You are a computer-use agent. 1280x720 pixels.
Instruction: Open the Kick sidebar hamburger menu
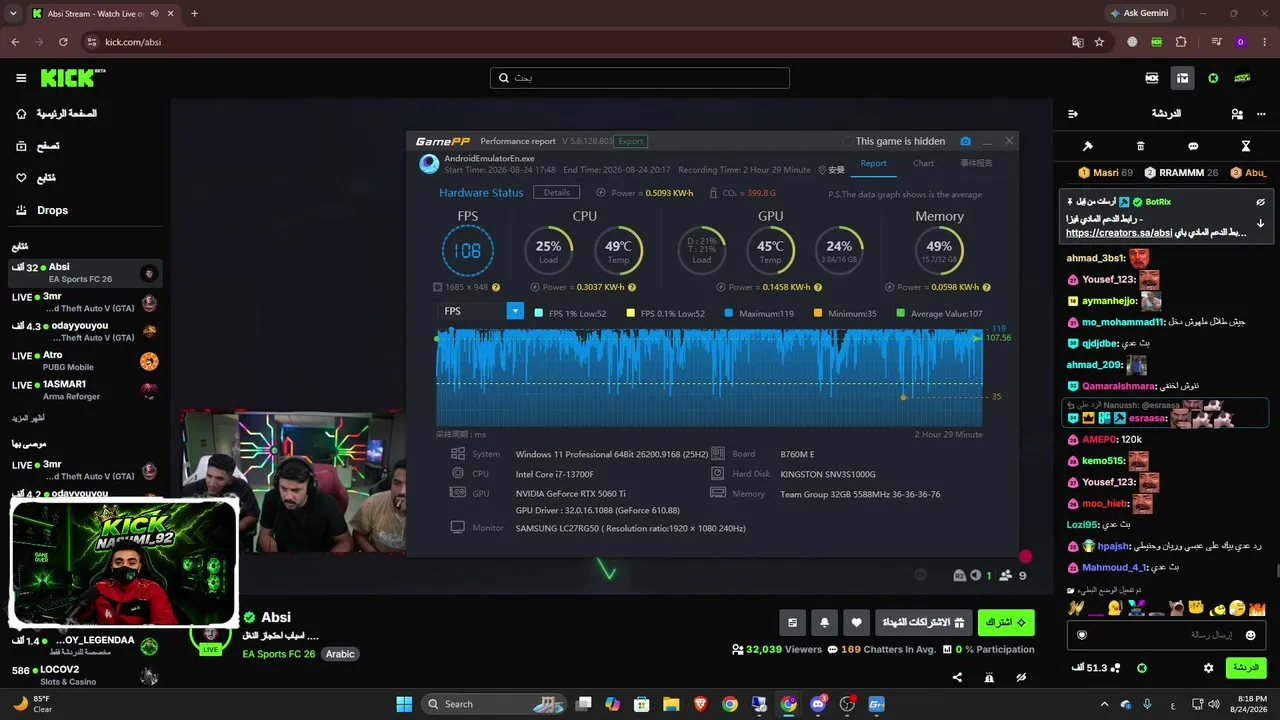click(x=21, y=78)
